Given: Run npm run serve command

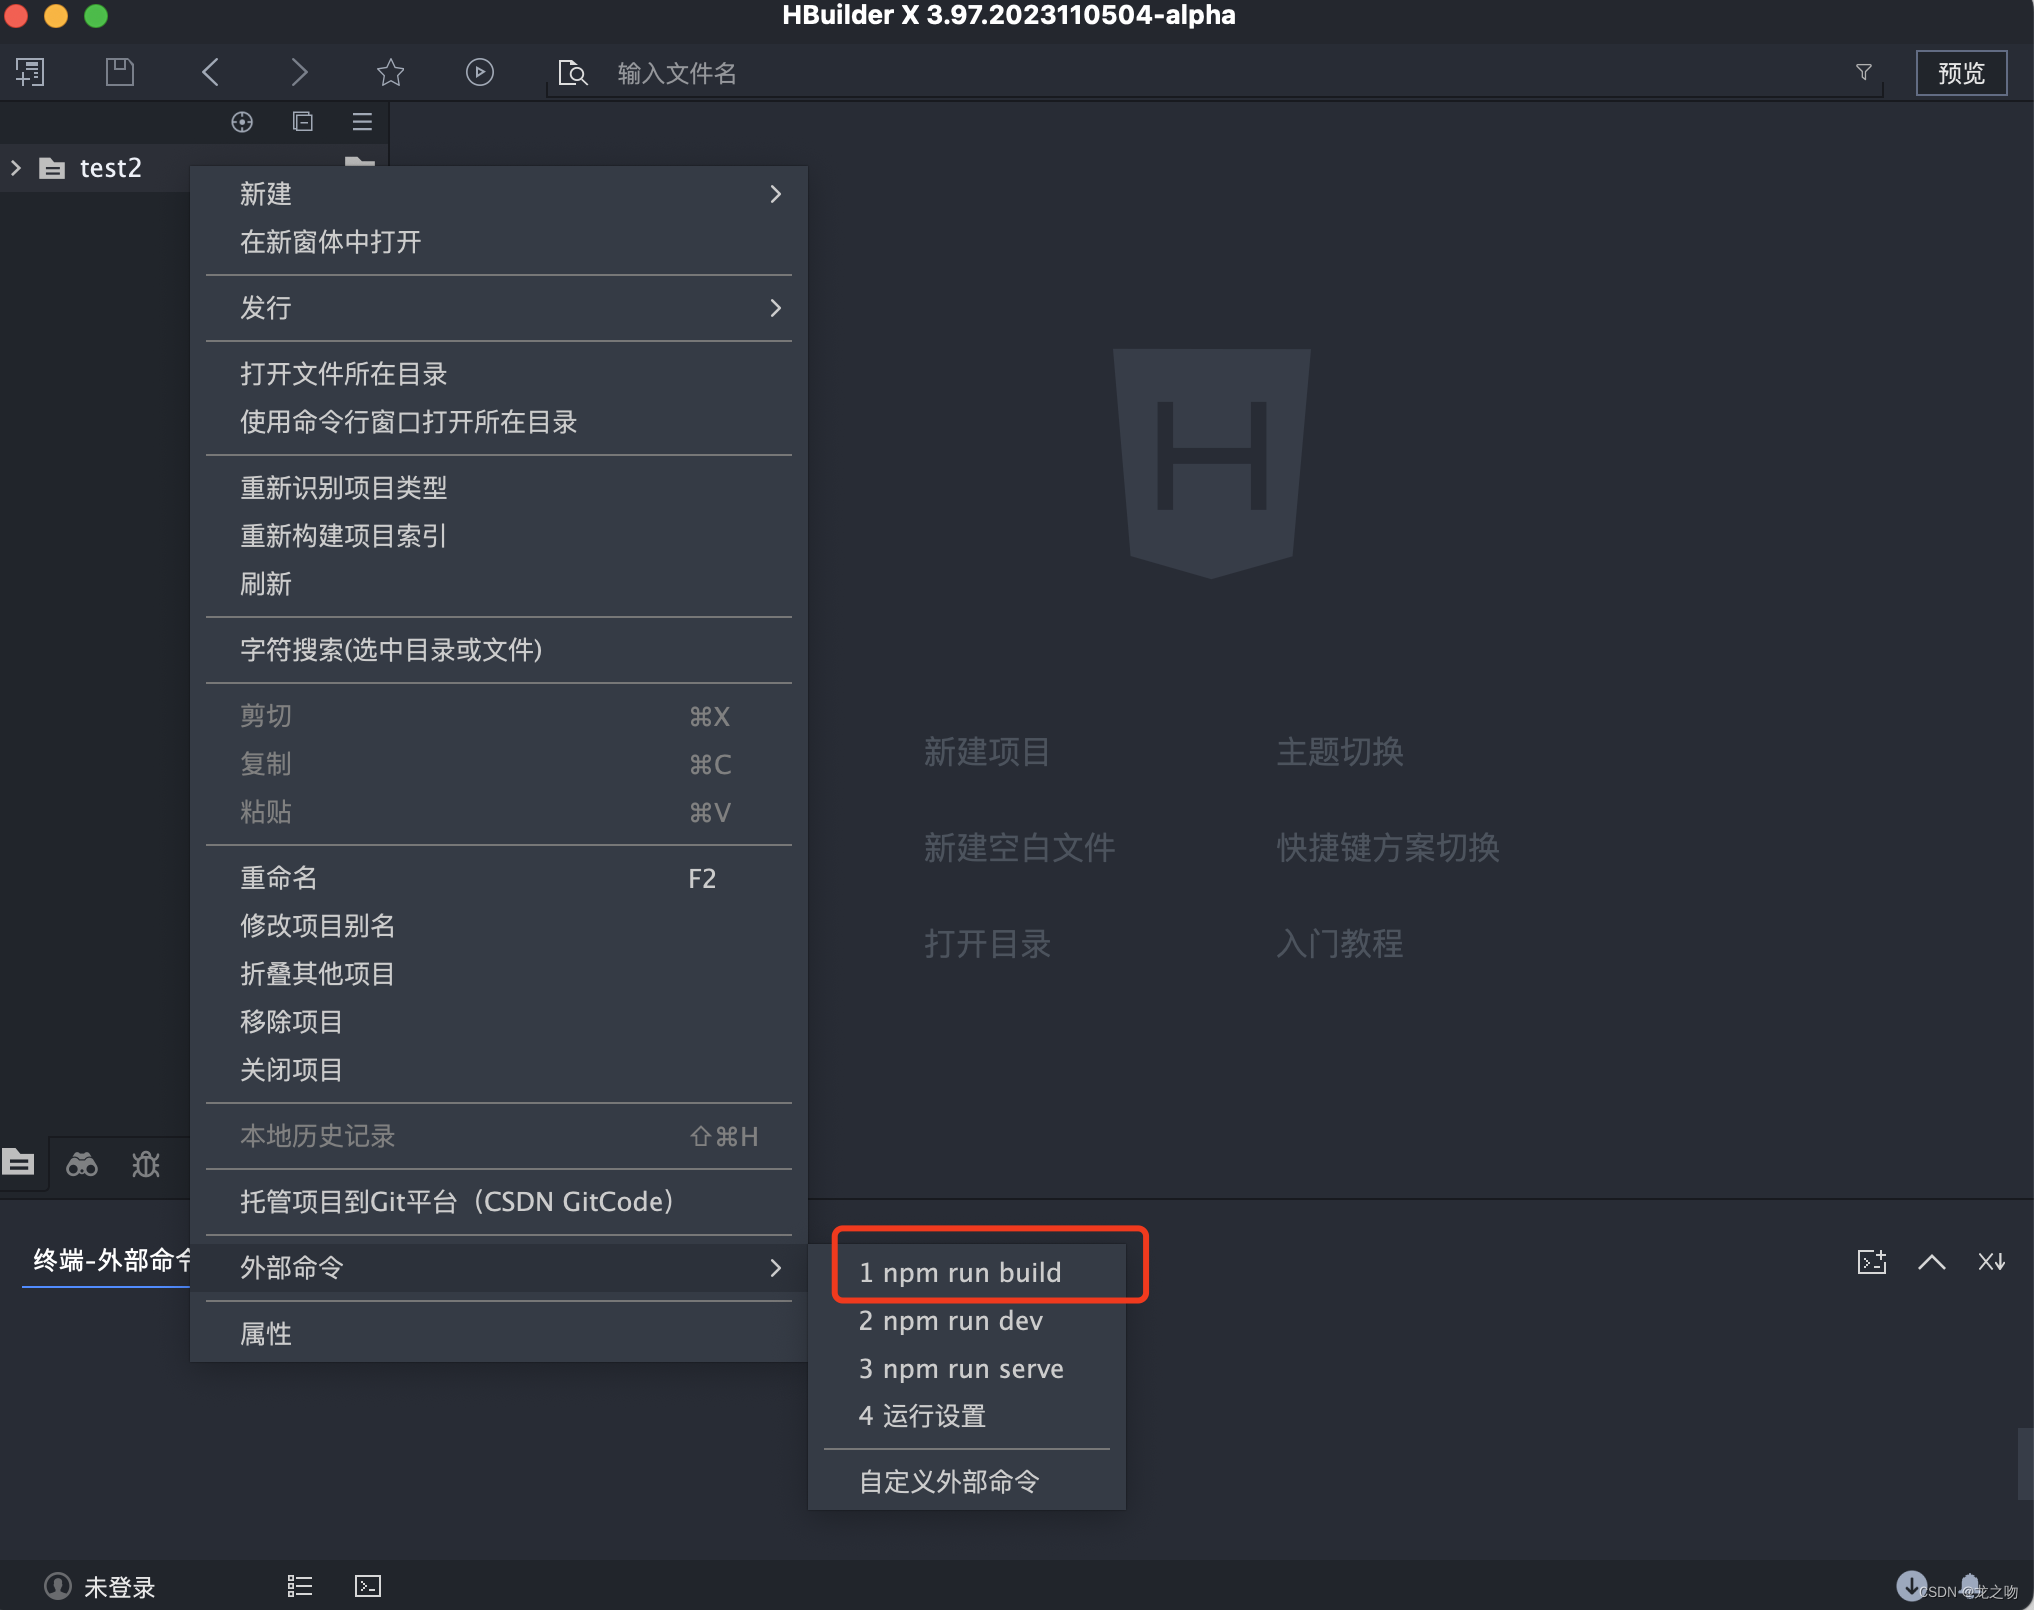Looking at the screenshot, I should pos(967,1368).
